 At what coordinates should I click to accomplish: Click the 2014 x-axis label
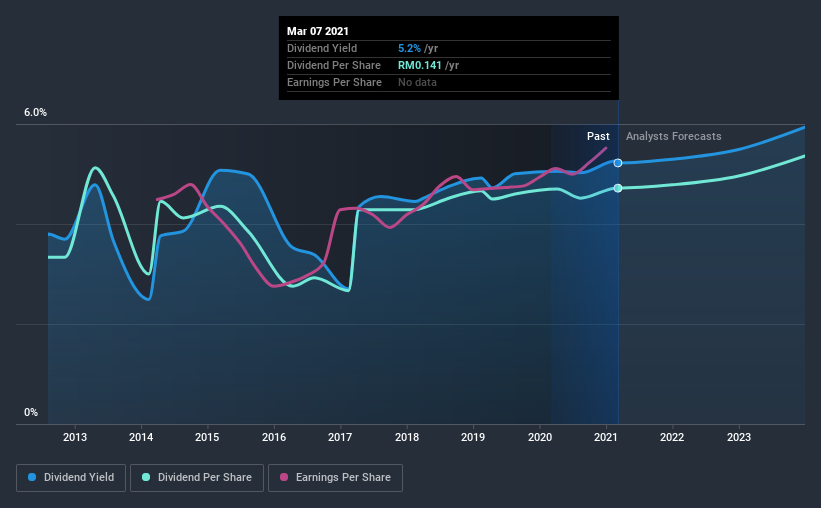[141, 437]
